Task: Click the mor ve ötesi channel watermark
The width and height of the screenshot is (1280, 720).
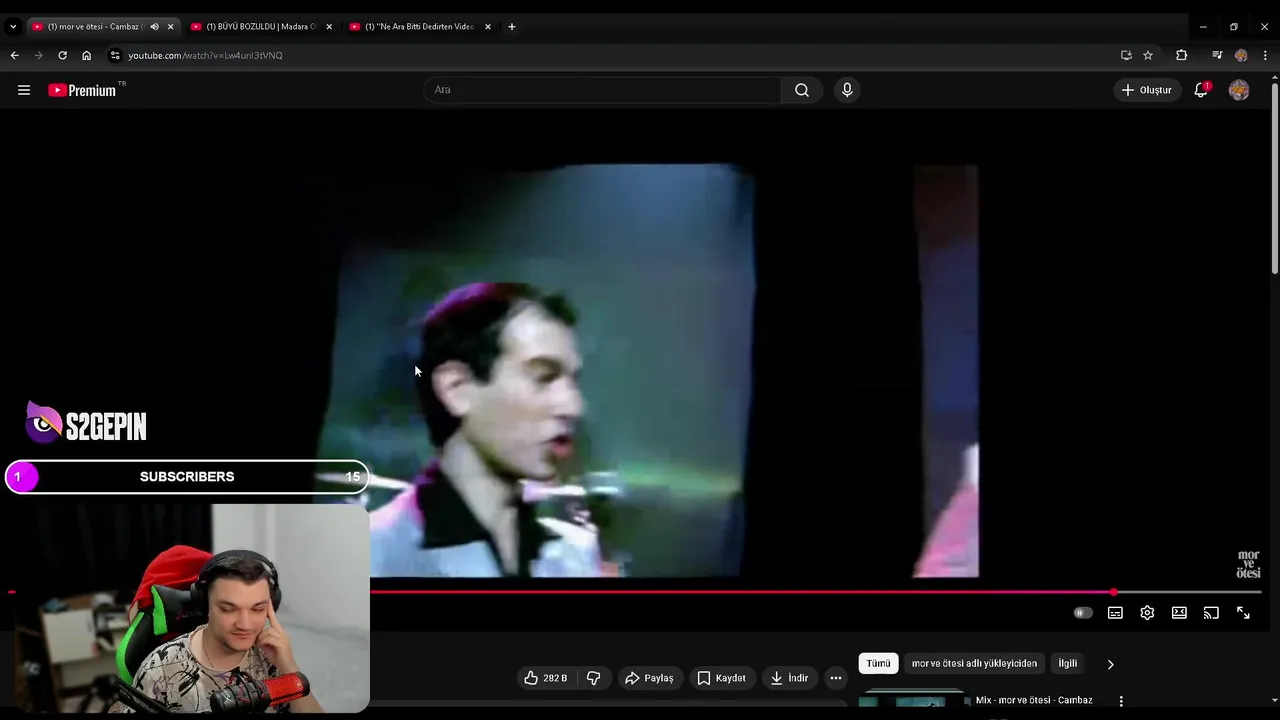Action: 1248,565
